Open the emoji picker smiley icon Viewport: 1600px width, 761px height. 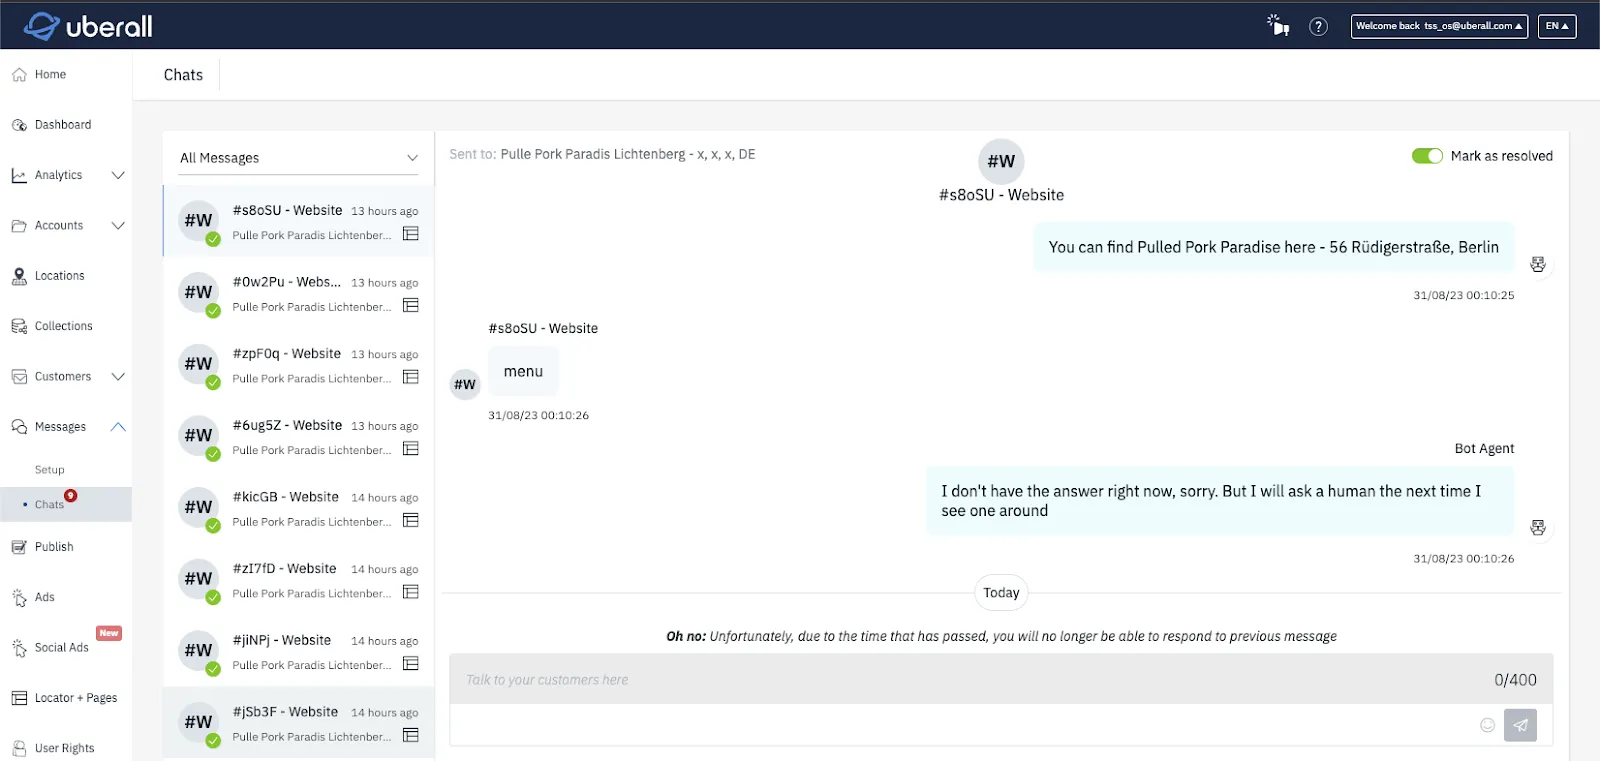1487,725
